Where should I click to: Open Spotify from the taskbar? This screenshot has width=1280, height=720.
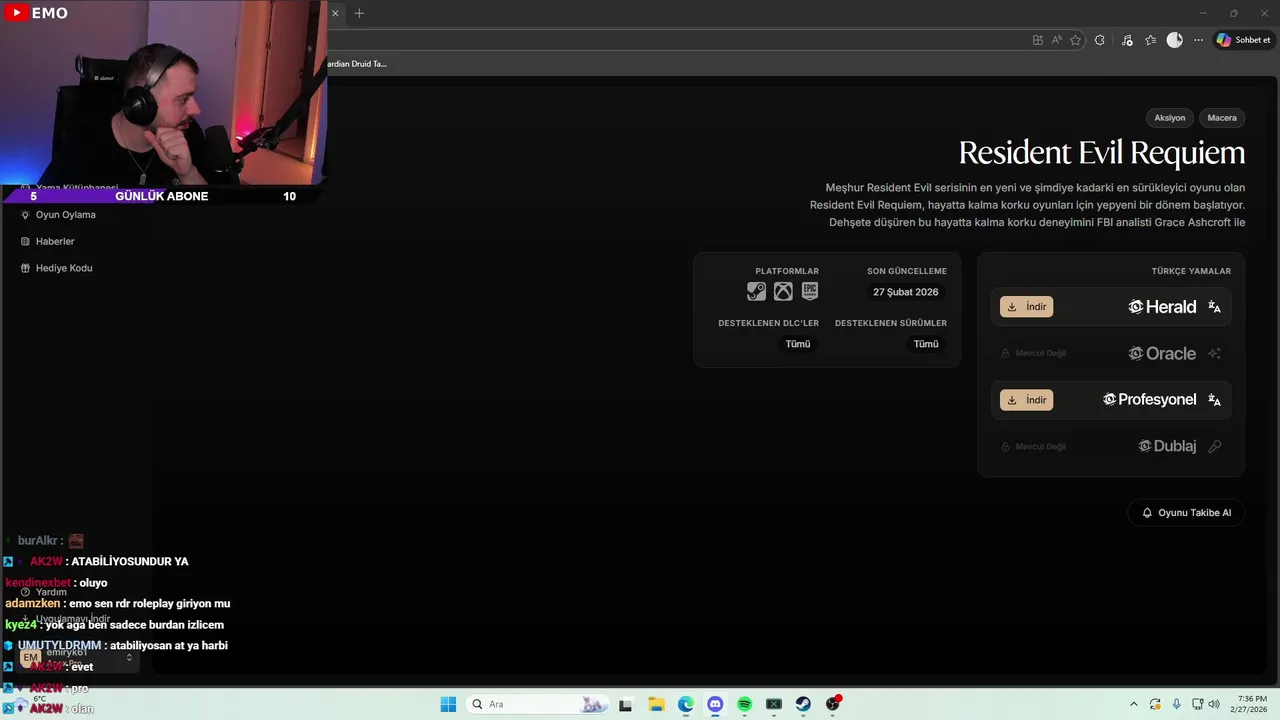tap(745, 704)
